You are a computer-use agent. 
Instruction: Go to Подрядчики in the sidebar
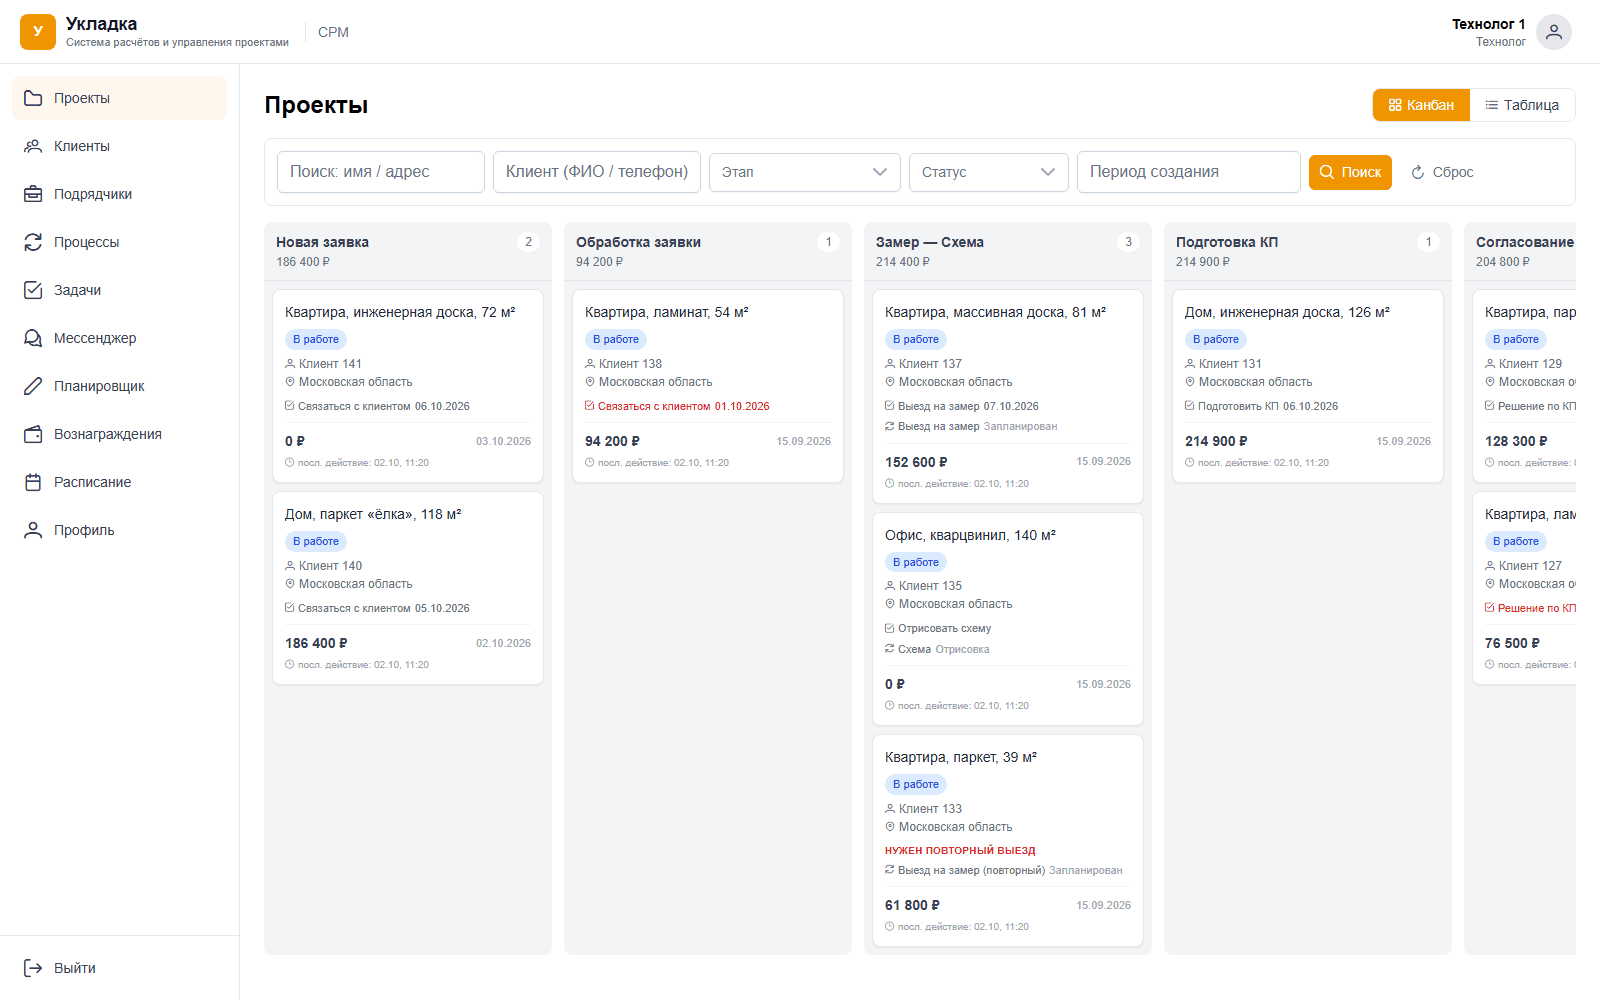point(120,194)
